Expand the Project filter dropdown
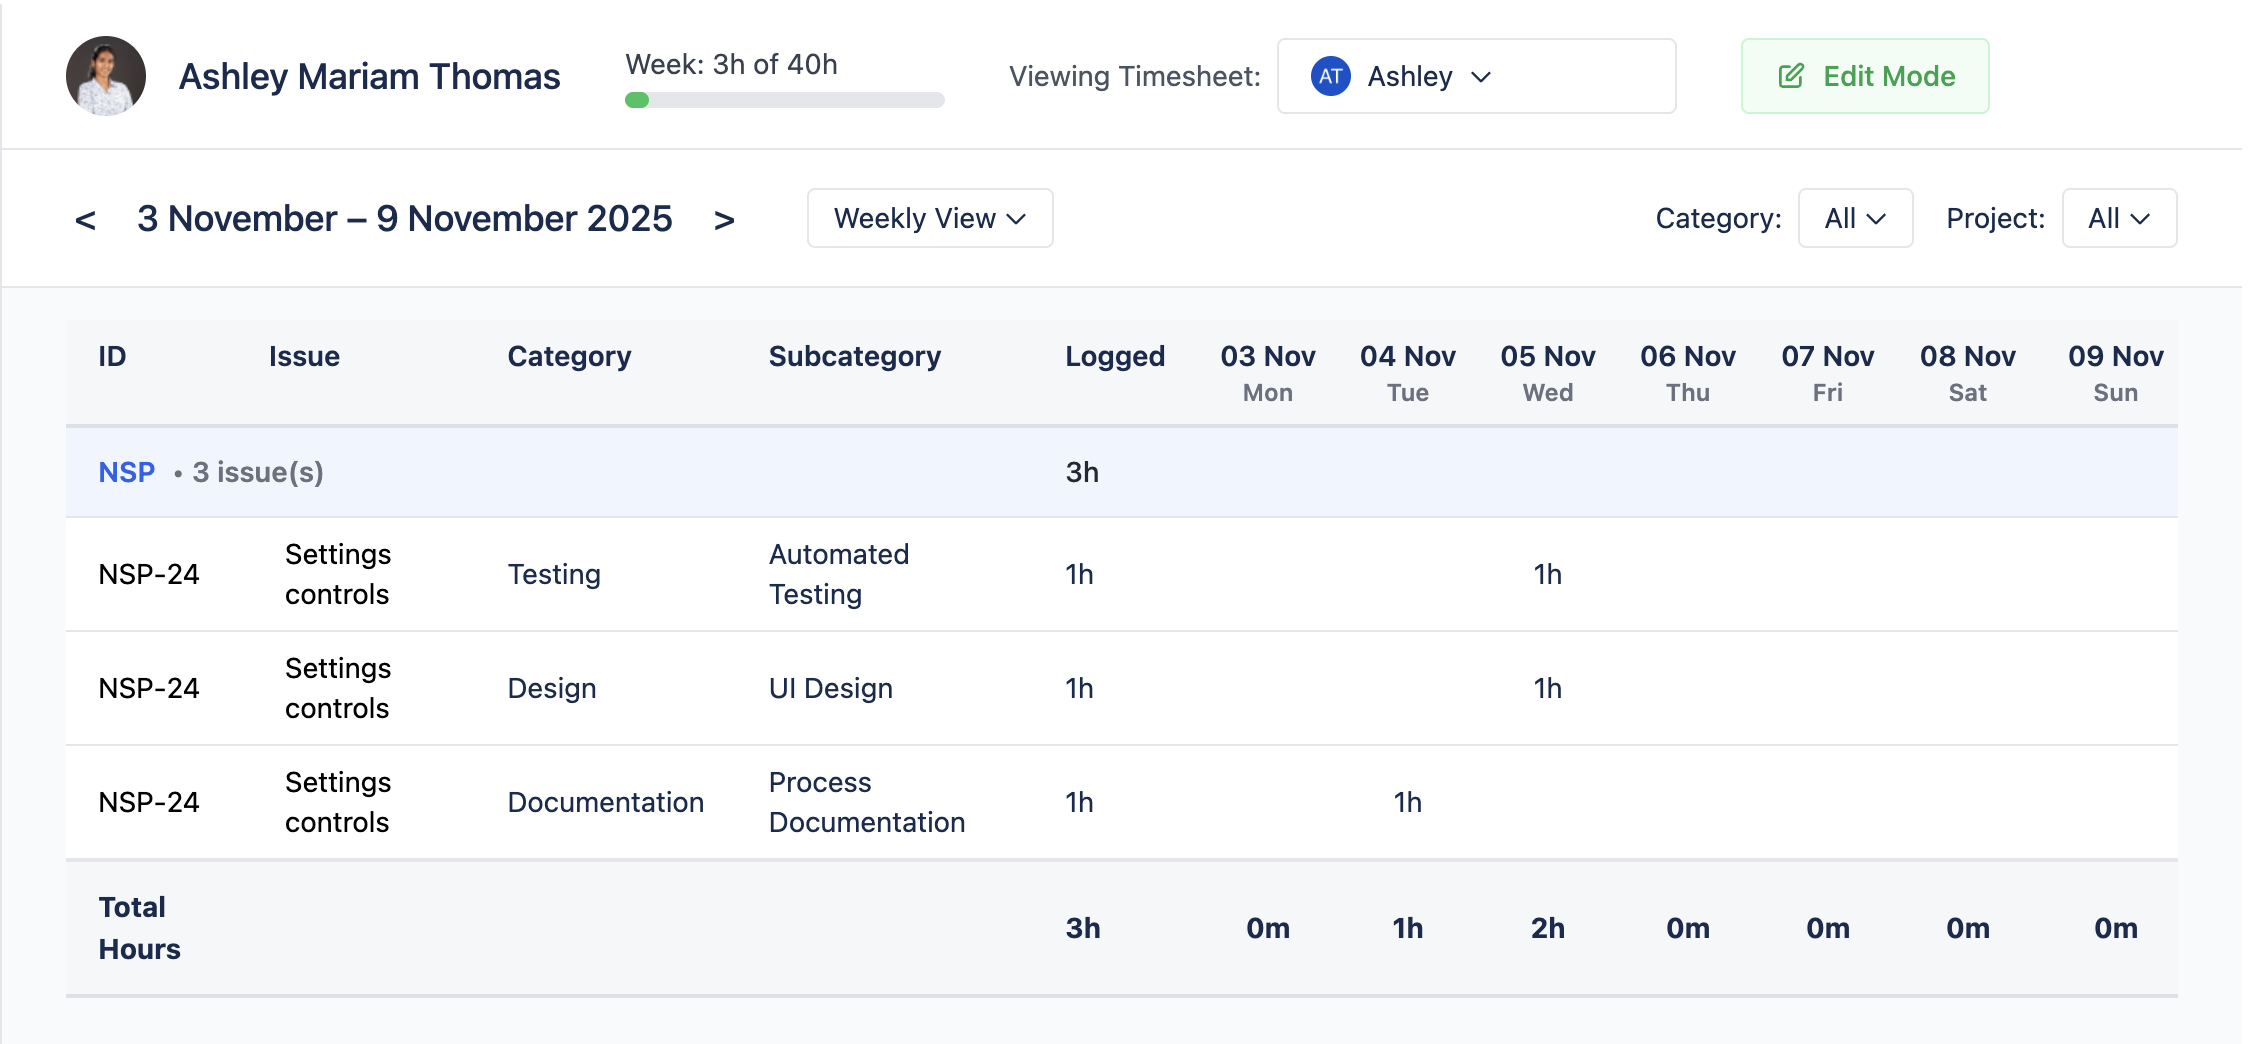Screen dimensions: 2254x1044 (2119, 218)
